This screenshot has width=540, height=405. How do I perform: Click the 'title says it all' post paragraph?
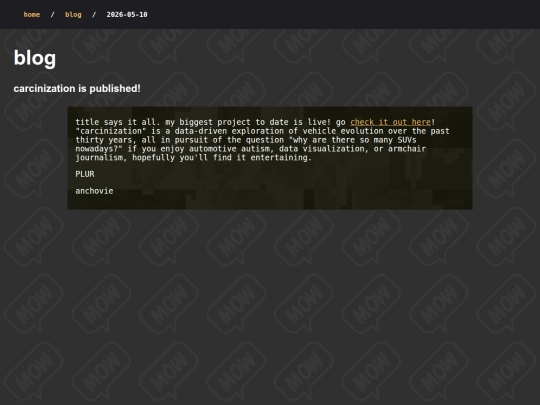pyautogui.click(x=262, y=140)
